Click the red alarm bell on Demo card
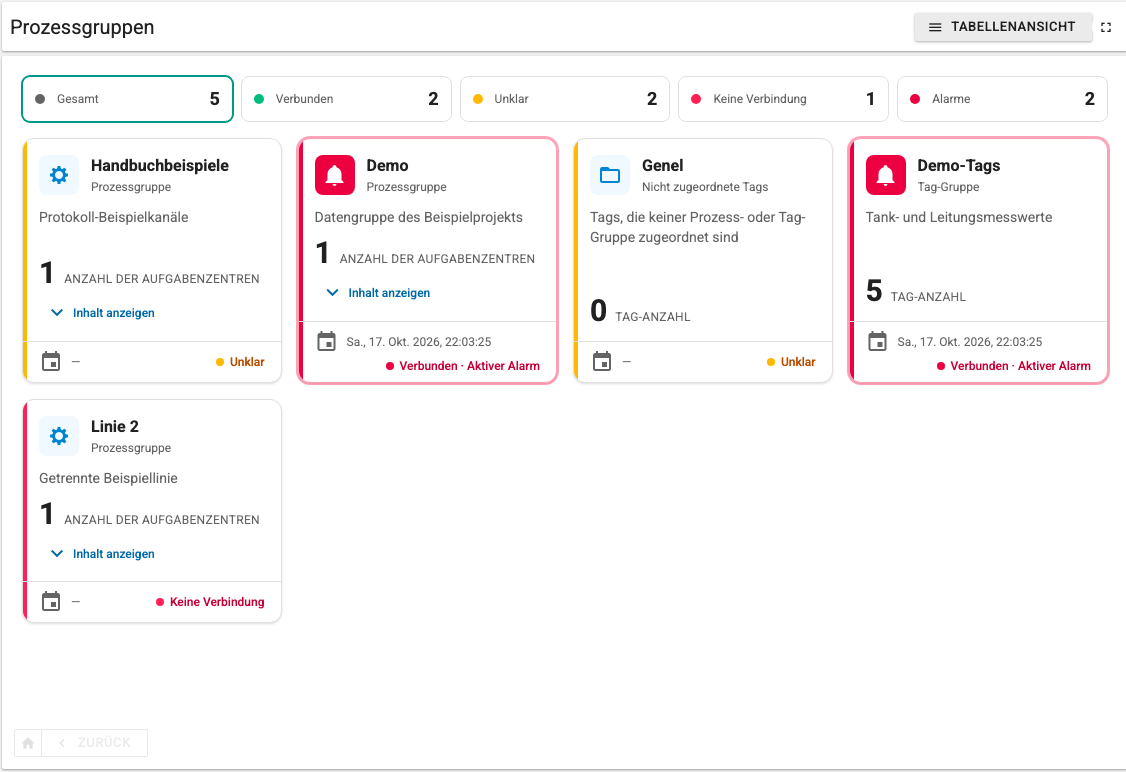Screen dimensions: 1126x772 (335, 175)
